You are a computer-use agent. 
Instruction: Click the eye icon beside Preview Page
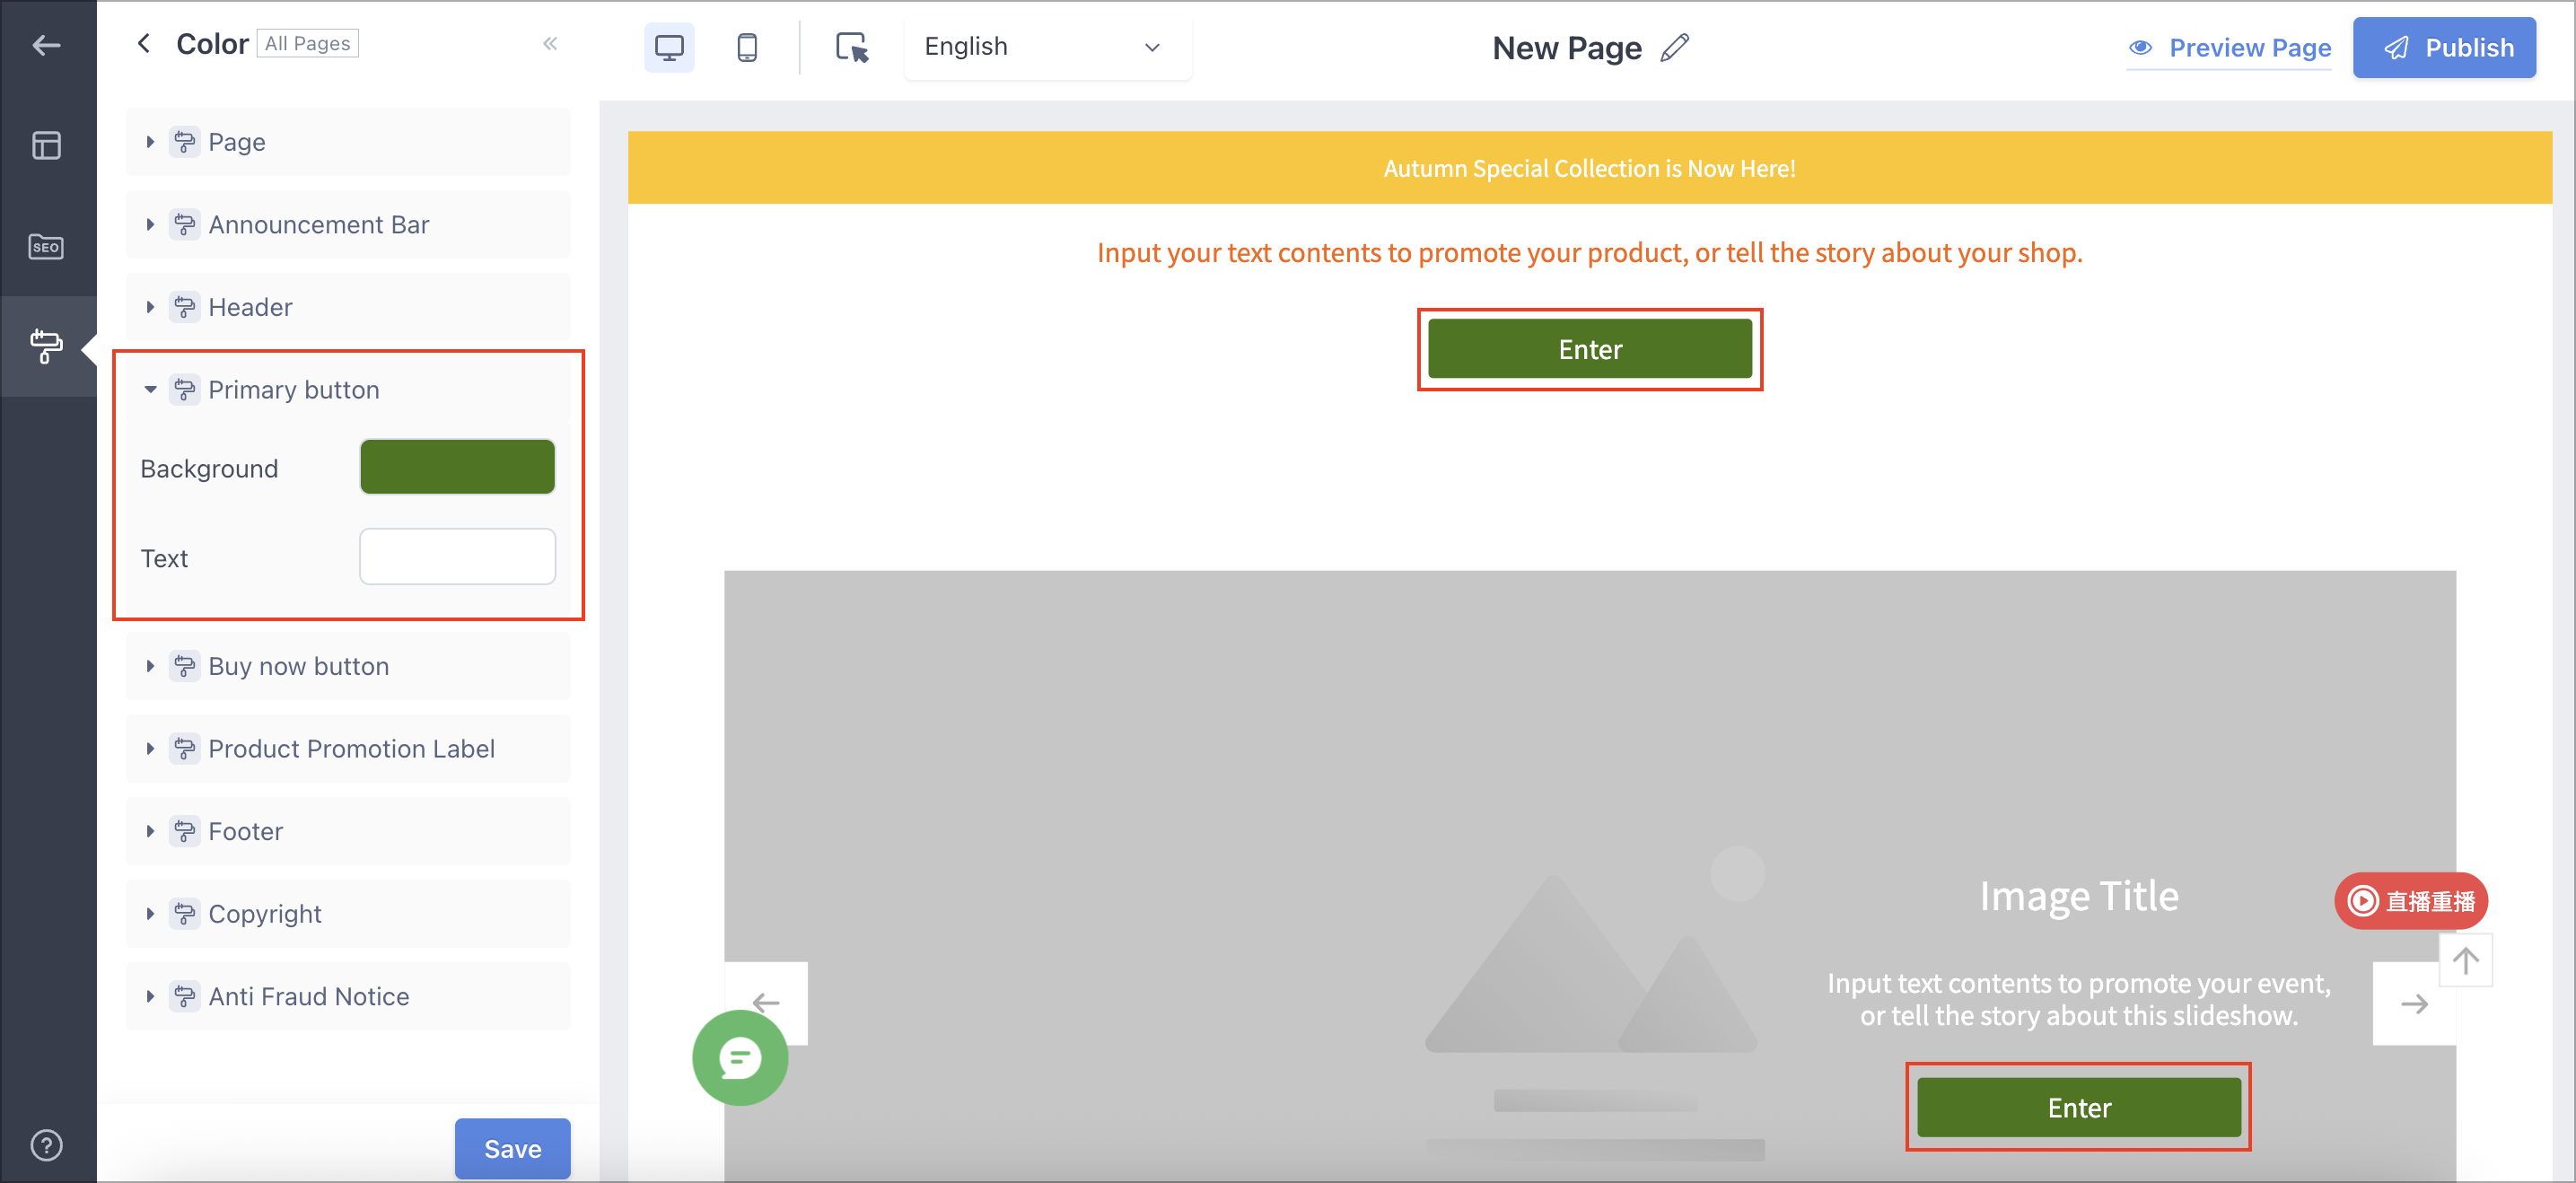click(x=2141, y=48)
